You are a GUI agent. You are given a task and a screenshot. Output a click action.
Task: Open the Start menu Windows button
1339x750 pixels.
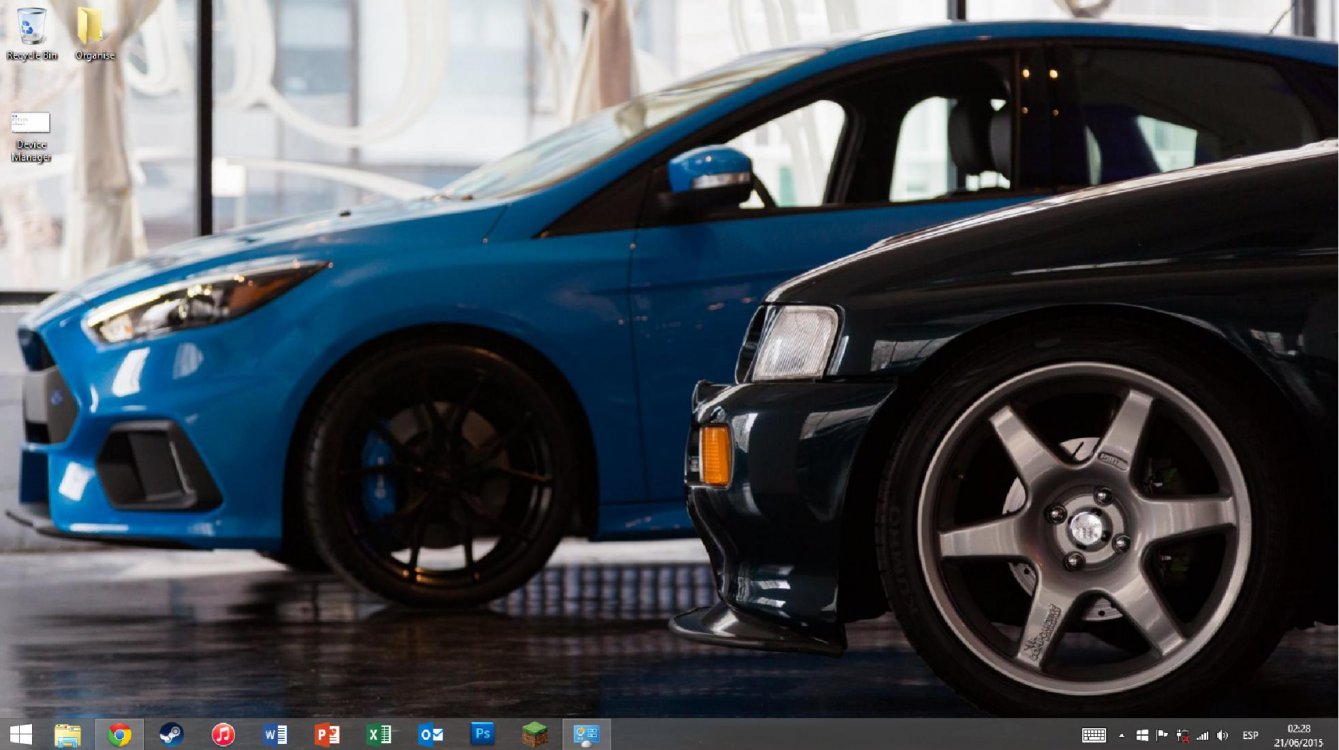tap(20, 735)
